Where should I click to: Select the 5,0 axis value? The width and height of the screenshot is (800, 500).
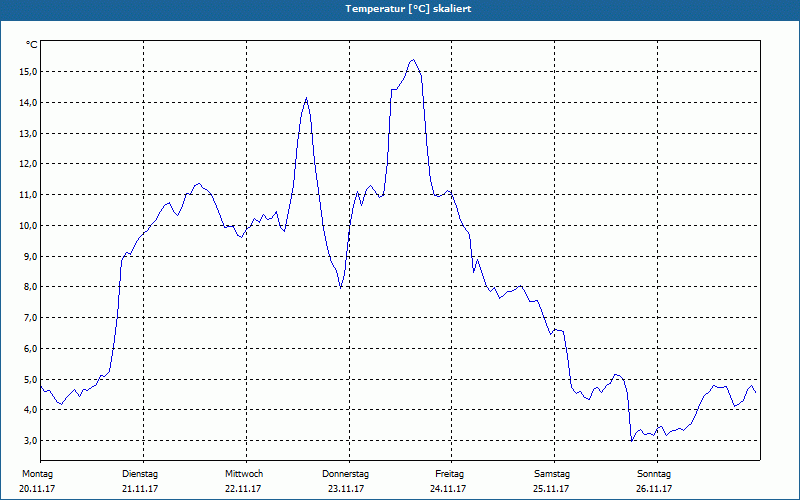(x=30, y=380)
